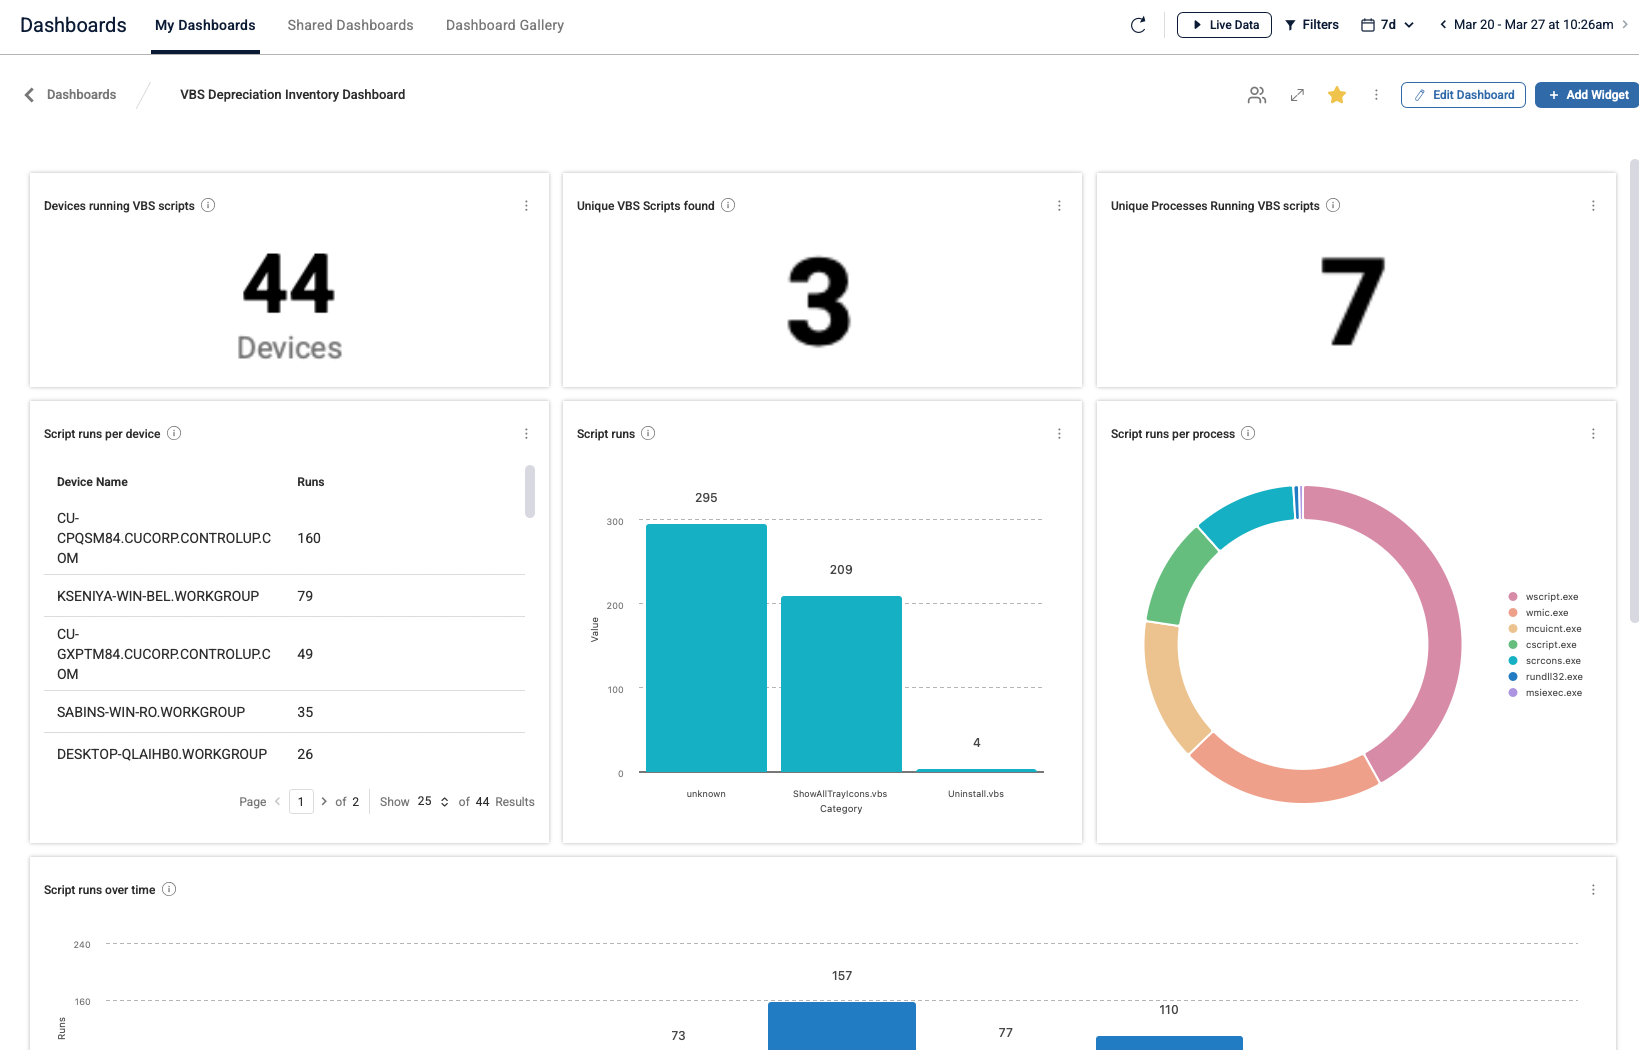Expand dashboard to fullscreen view
This screenshot has width=1639, height=1063.
(1297, 95)
